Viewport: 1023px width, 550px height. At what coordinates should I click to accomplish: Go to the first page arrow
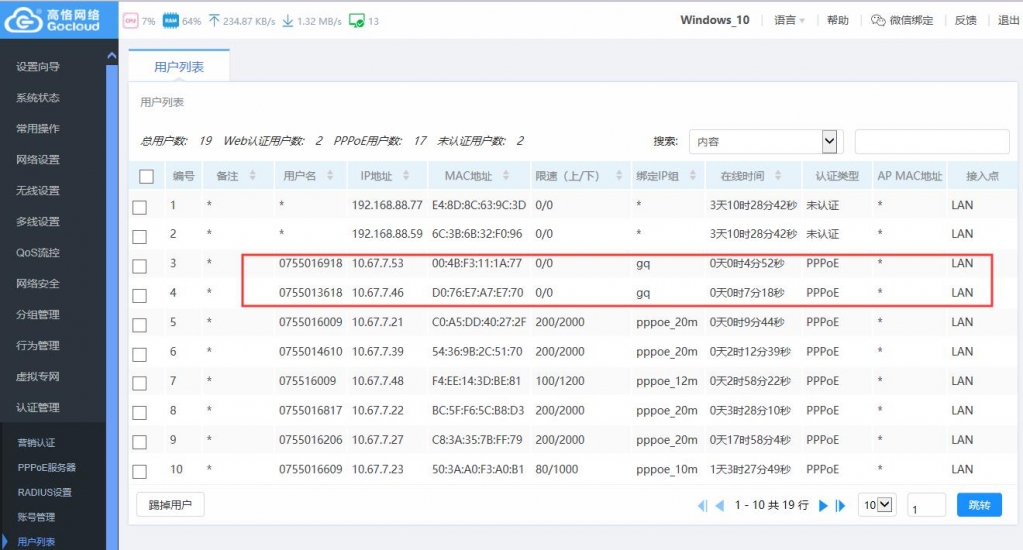click(x=702, y=505)
